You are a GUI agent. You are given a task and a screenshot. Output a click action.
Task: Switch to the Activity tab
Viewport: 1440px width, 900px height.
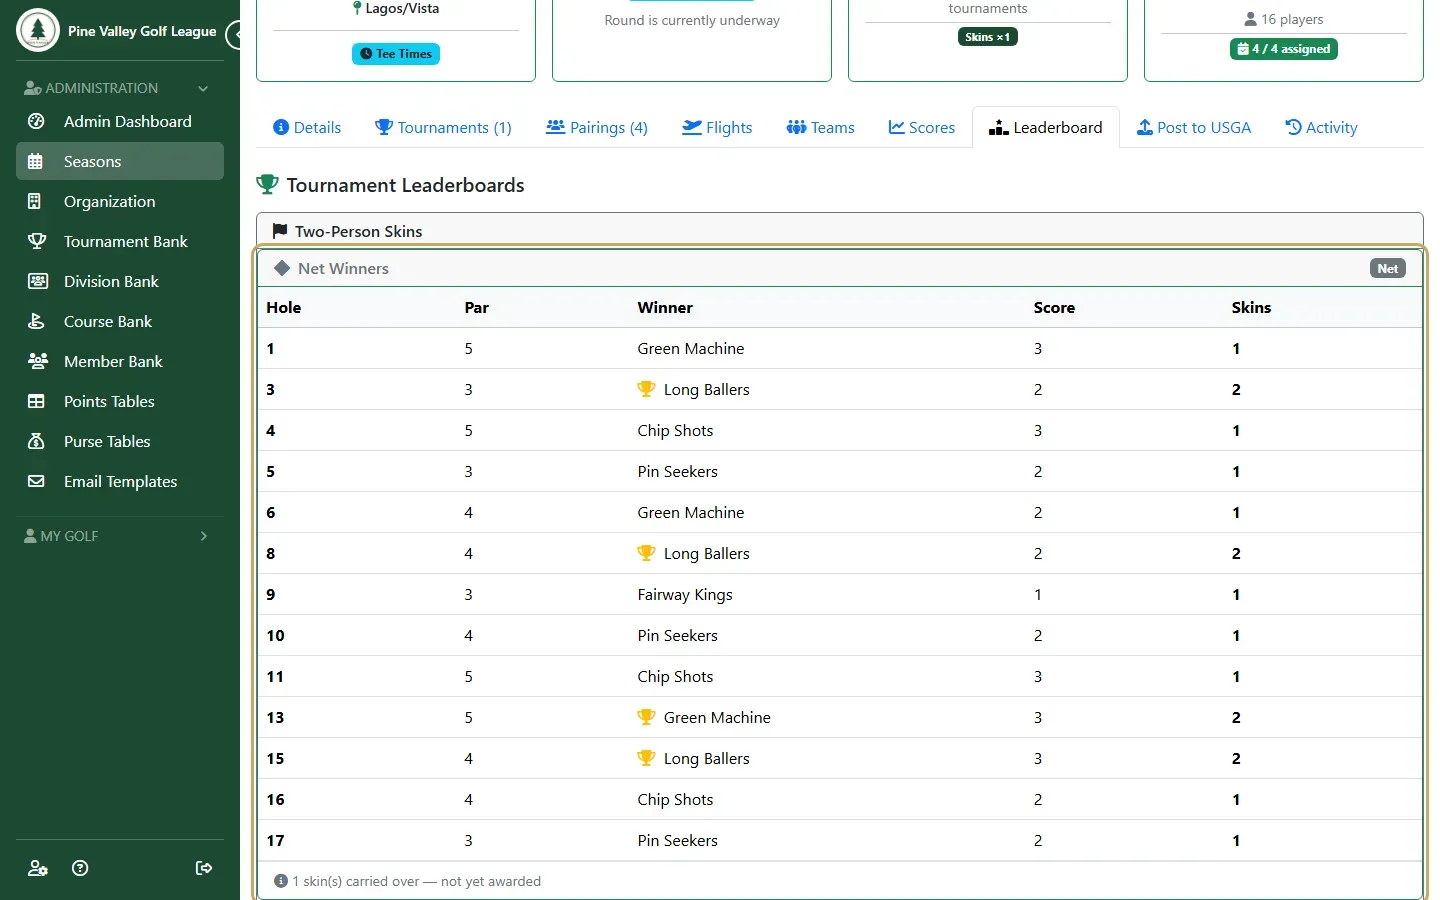(x=1321, y=127)
